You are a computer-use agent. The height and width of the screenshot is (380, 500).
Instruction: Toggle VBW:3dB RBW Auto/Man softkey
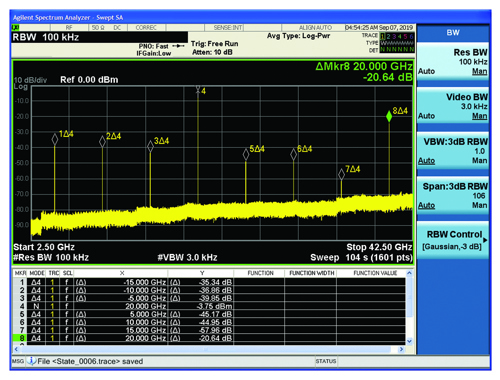tap(453, 151)
